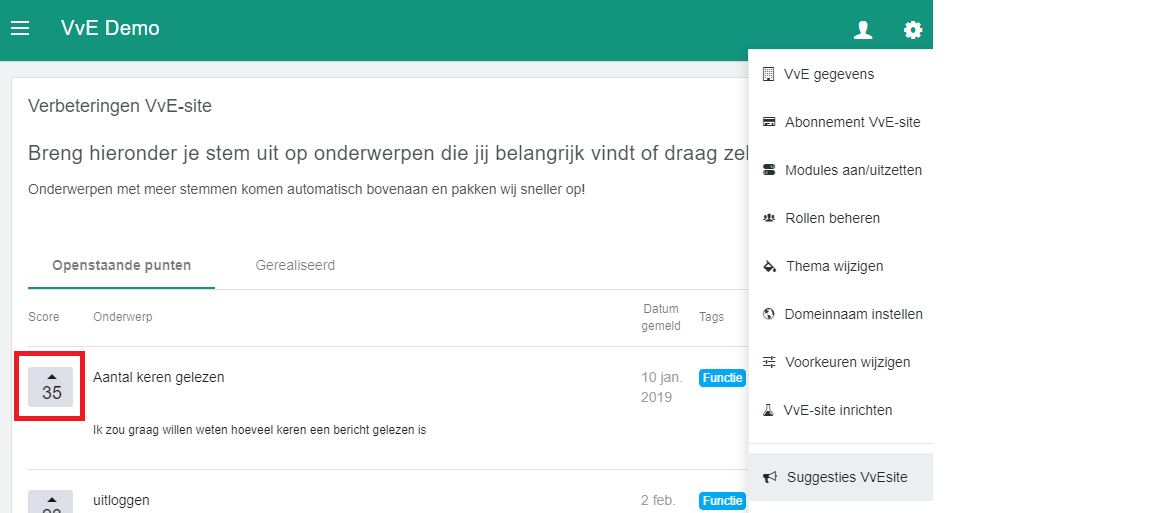Click the settings gear icon
This screenshot has width=1158, height=513.
click(x=912, y=30)
